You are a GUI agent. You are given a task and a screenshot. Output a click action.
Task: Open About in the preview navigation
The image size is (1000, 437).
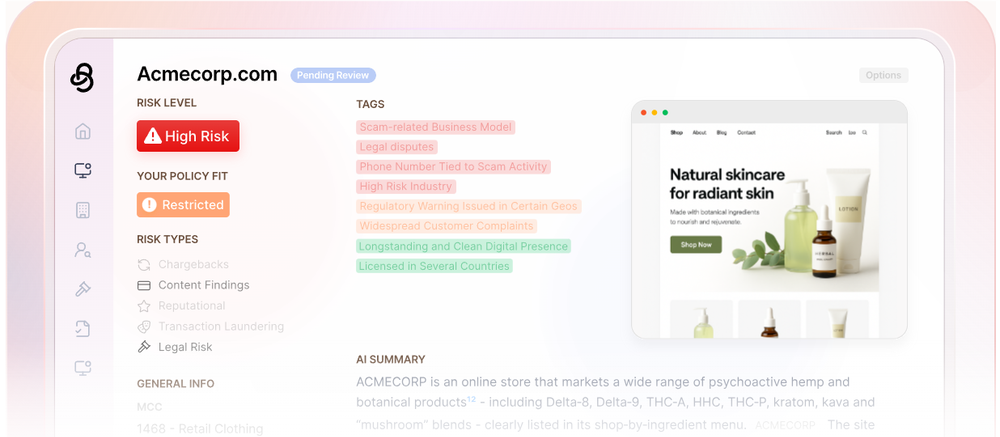tap(700, 133)
